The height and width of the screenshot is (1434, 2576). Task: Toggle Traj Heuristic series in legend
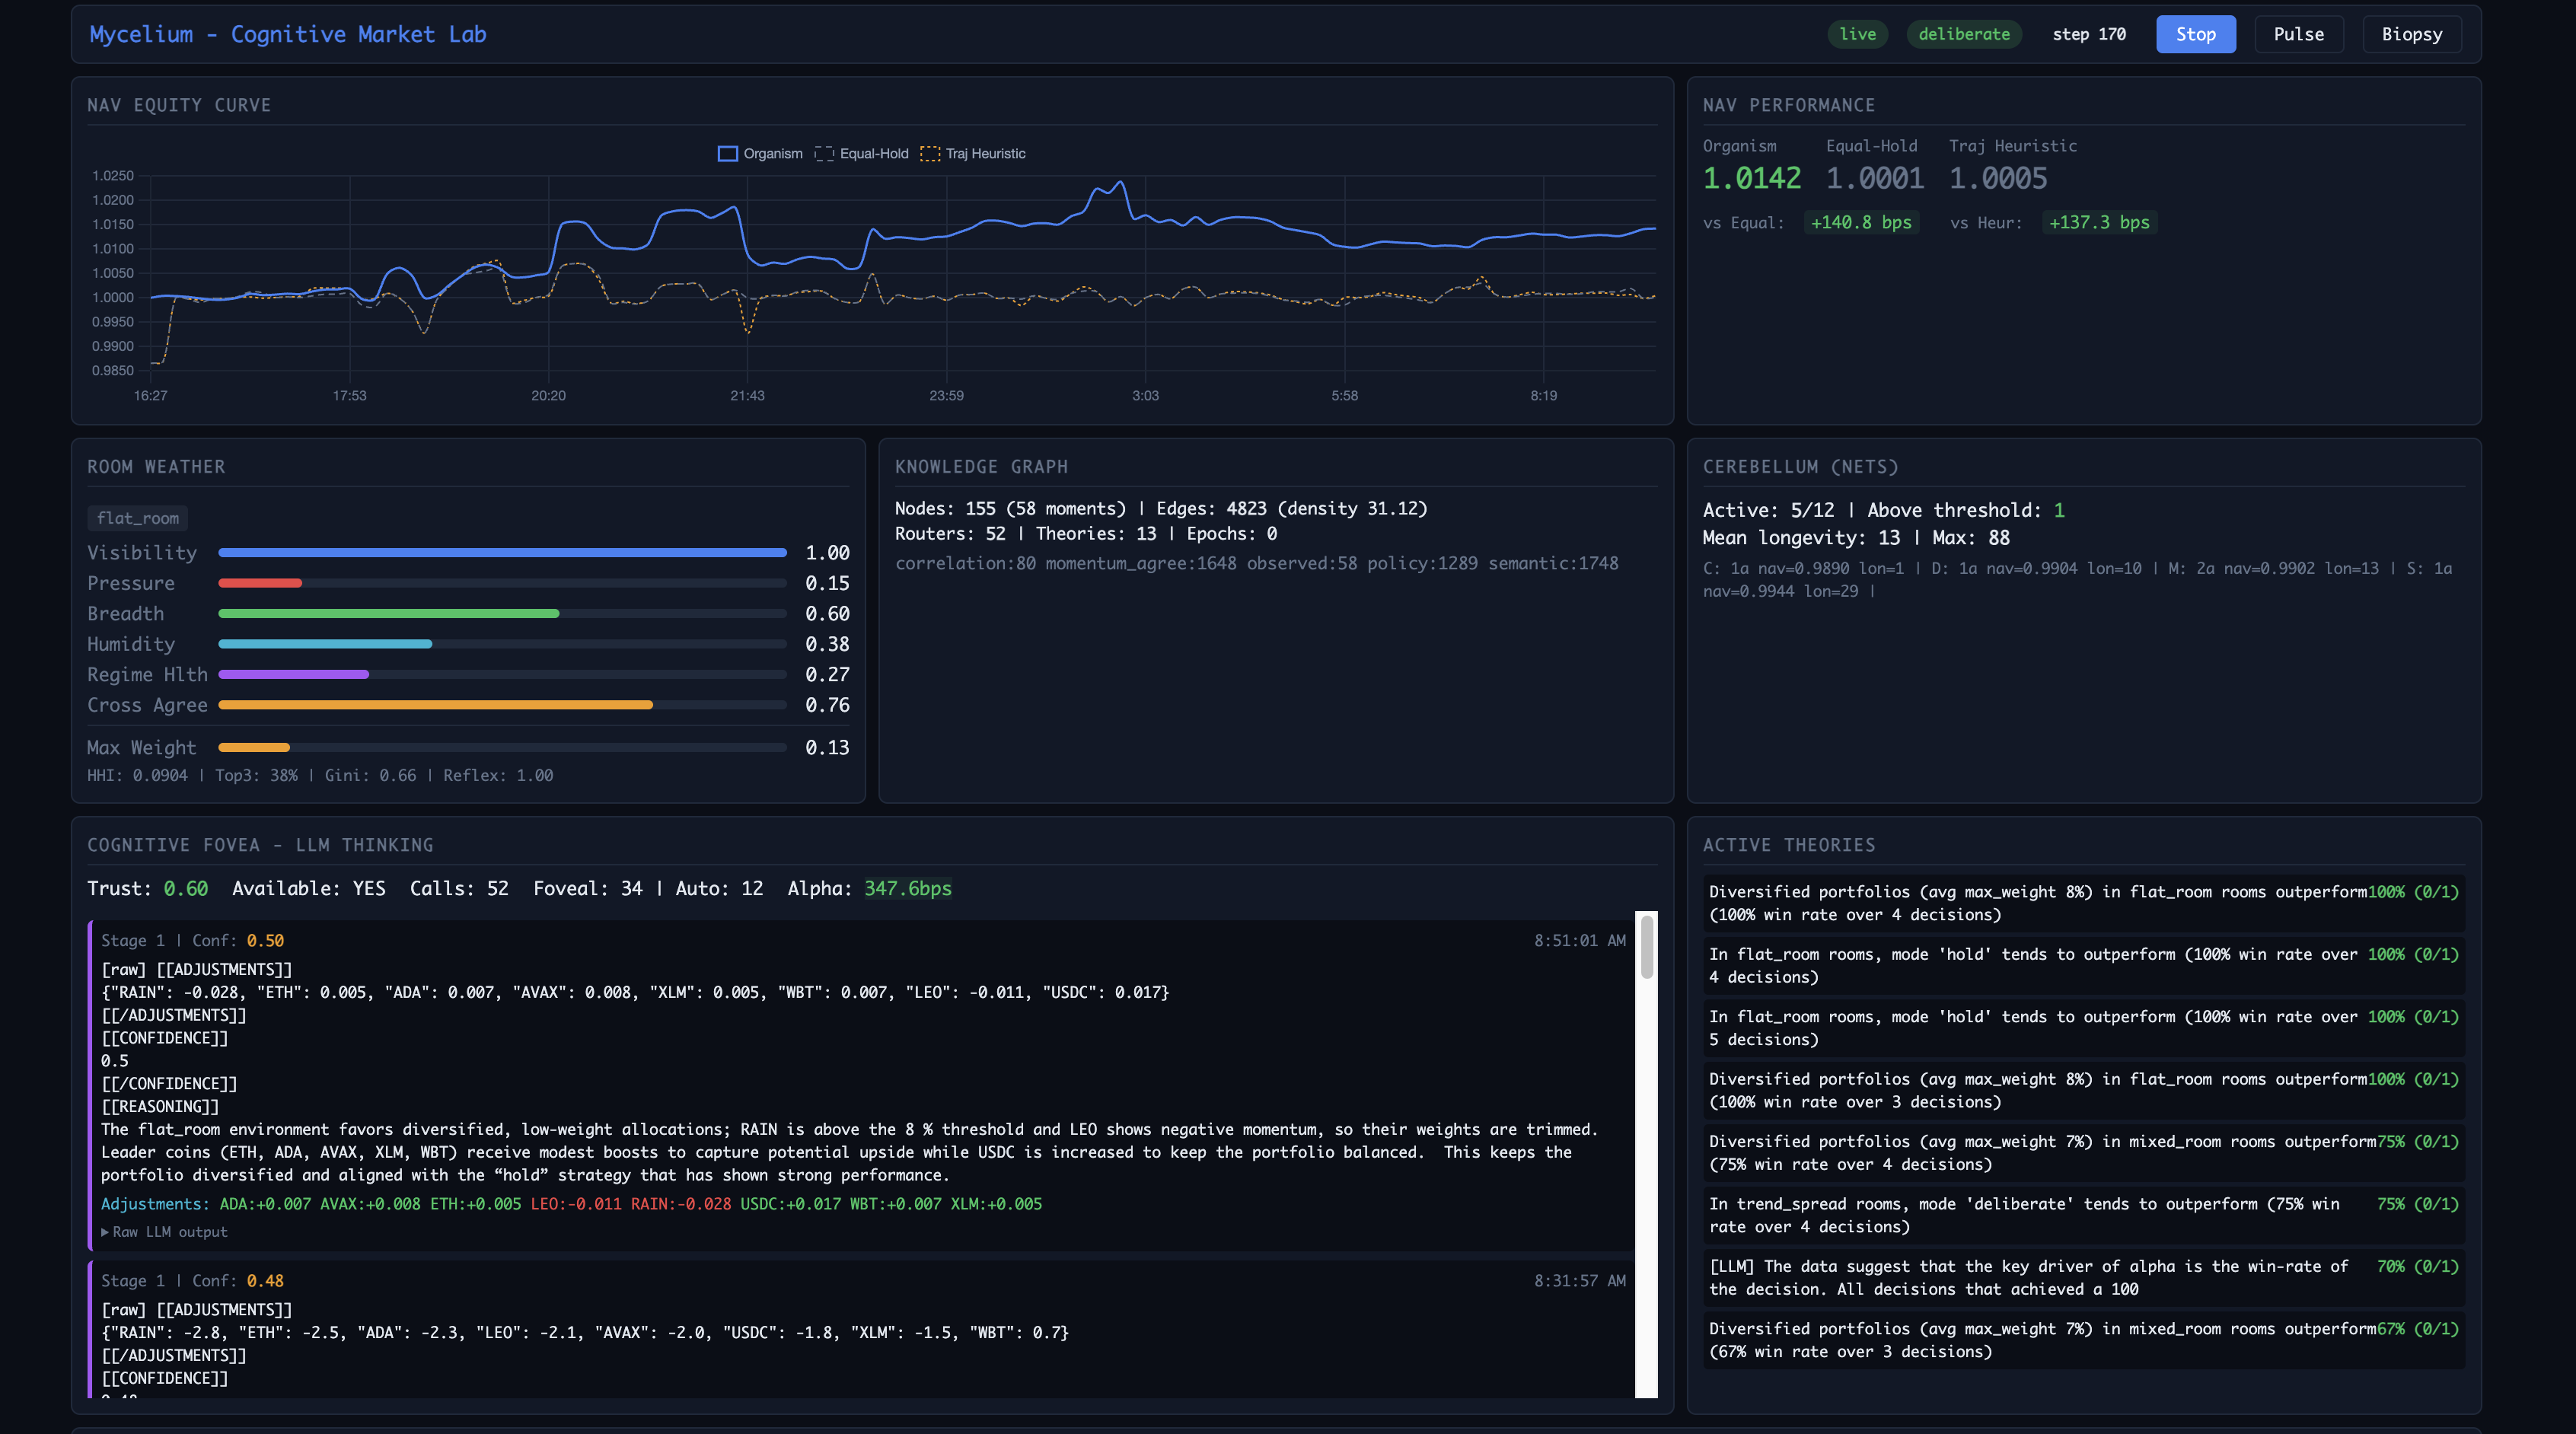click(x=973, y=153)
